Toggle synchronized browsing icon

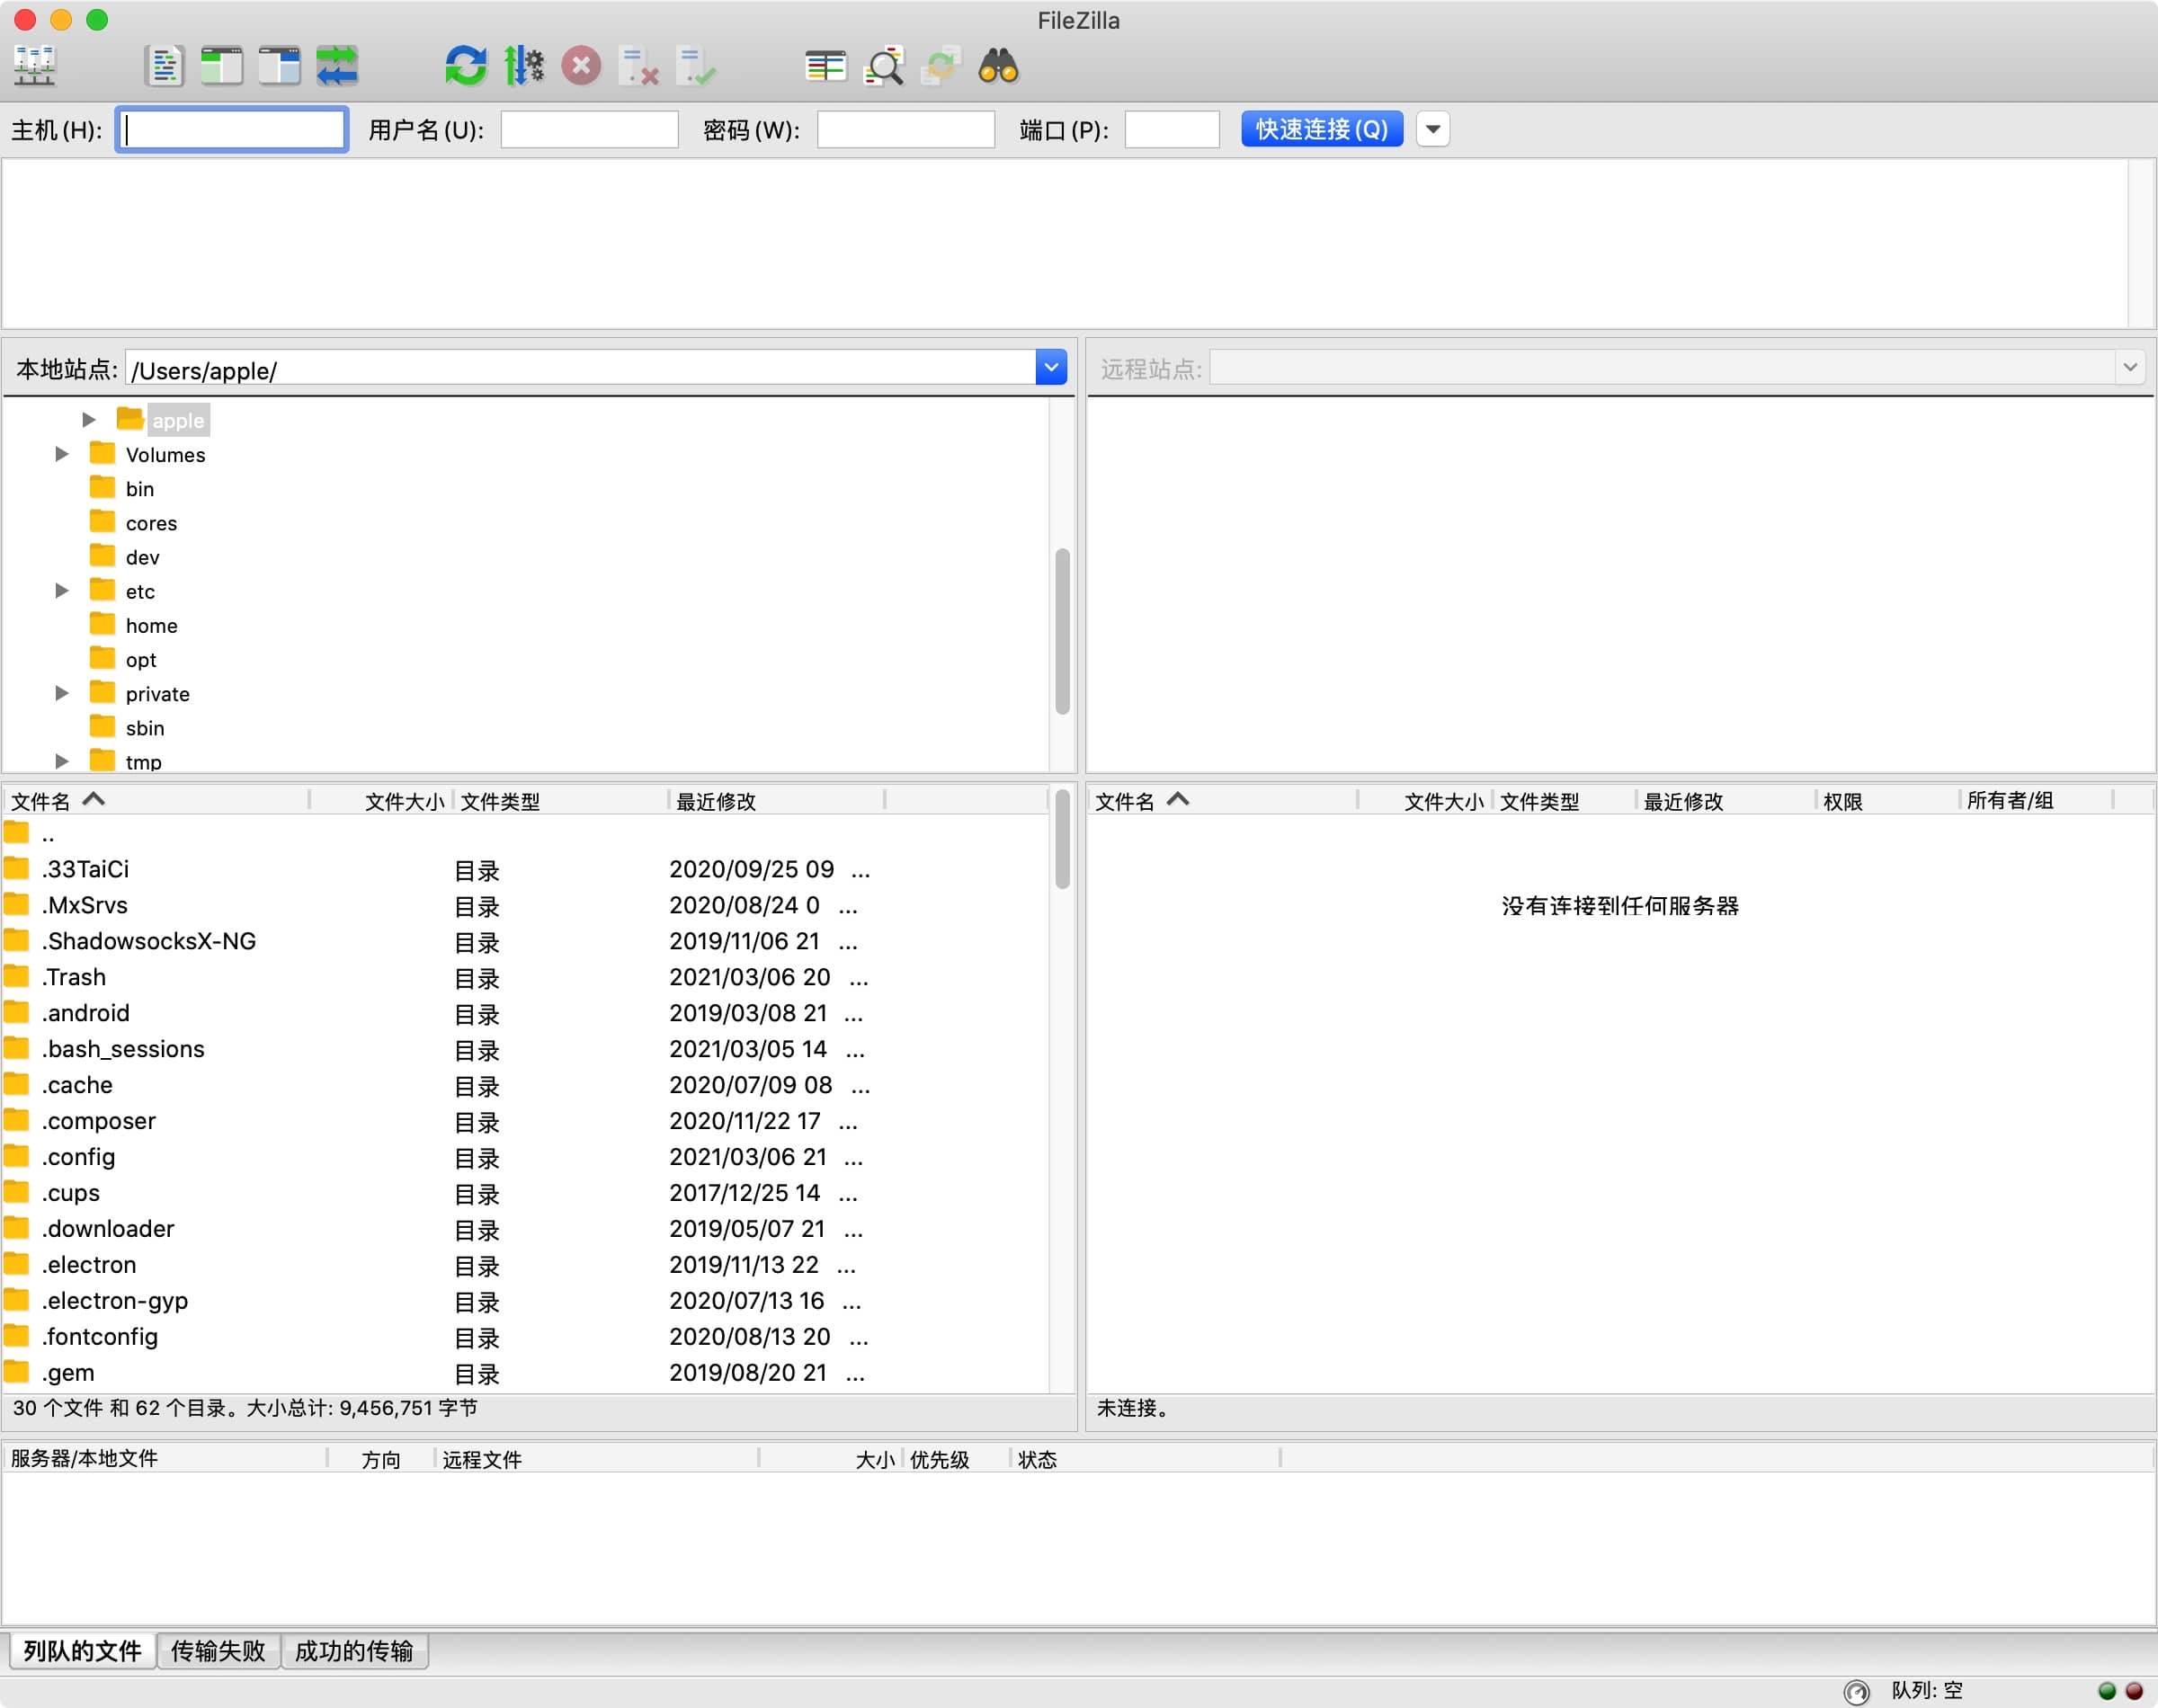(x=941, y=66)
